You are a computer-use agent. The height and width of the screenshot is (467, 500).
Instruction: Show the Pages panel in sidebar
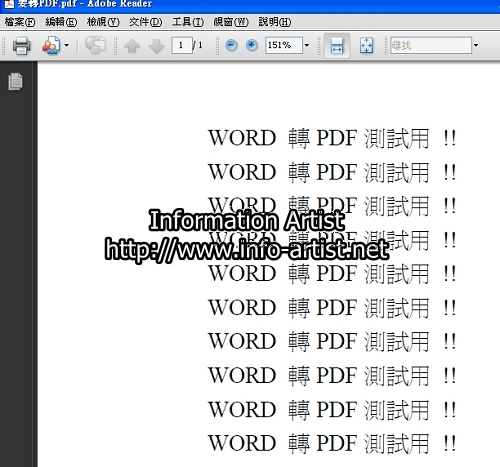pyautogui.click(x=15, y=81)
